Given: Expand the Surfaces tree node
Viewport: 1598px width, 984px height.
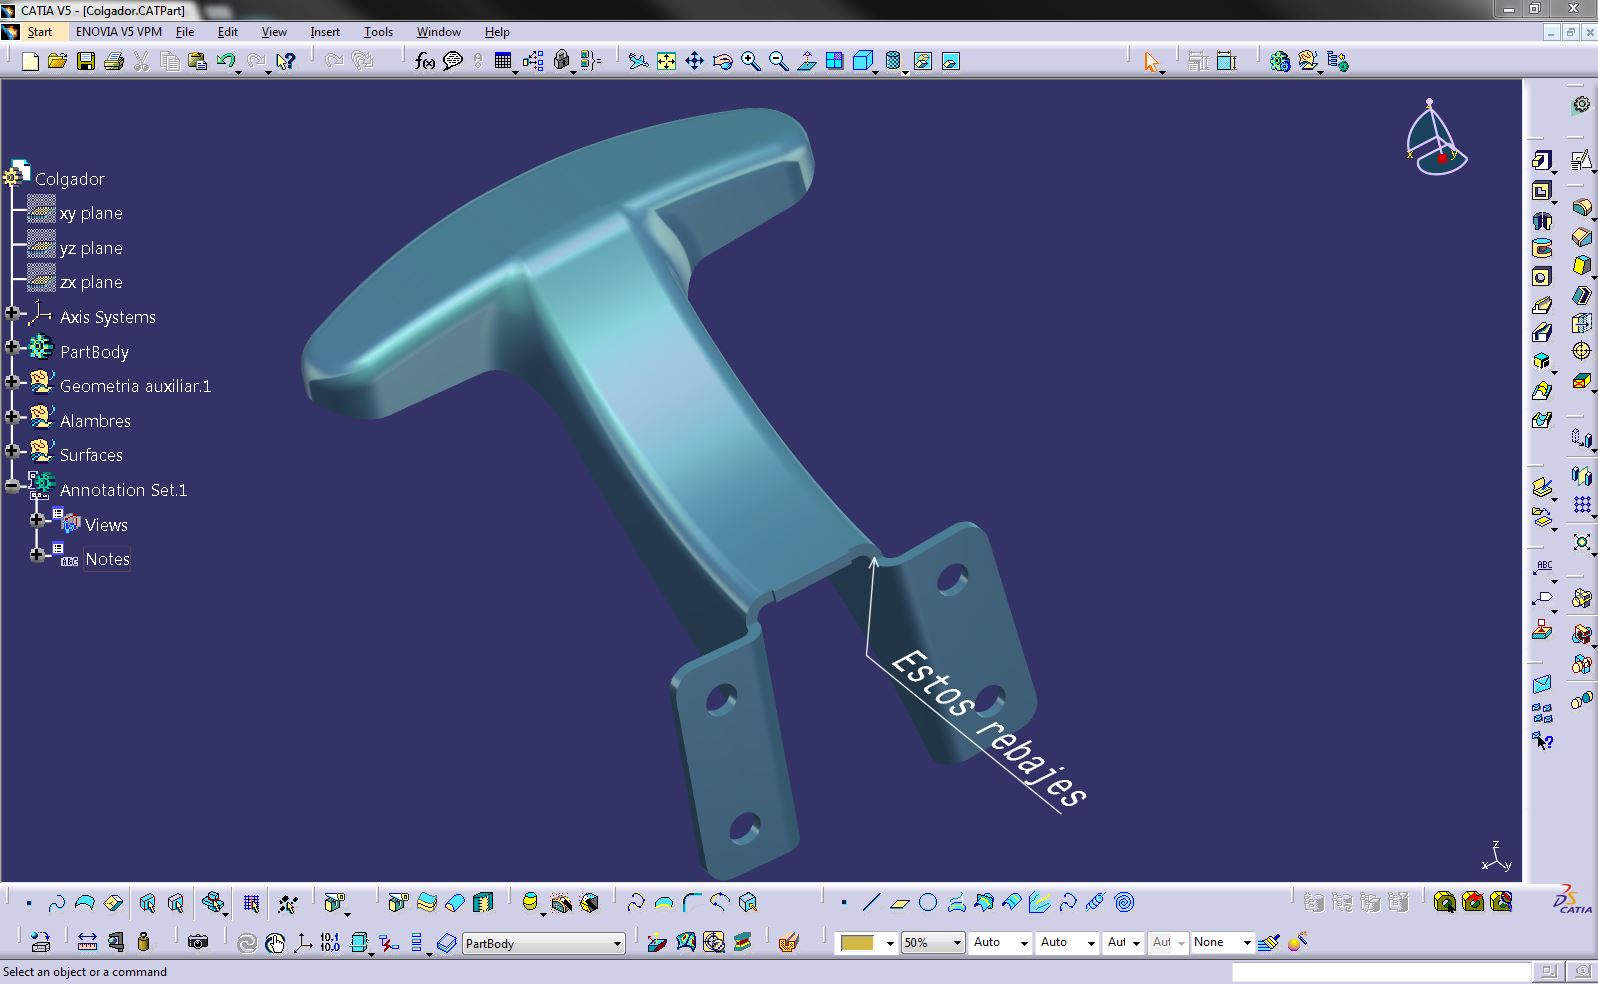Looking at the screenshot, I should coord(12,452).
